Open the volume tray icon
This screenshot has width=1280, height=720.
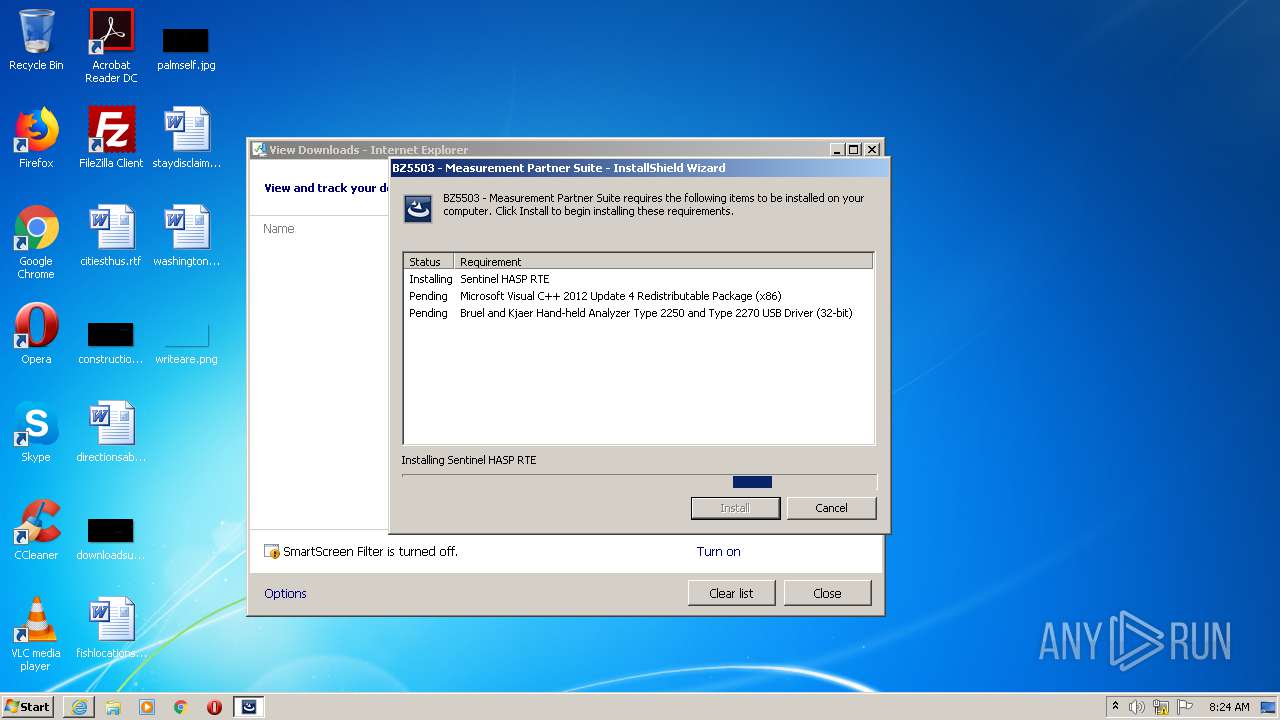coord(1137,707)
